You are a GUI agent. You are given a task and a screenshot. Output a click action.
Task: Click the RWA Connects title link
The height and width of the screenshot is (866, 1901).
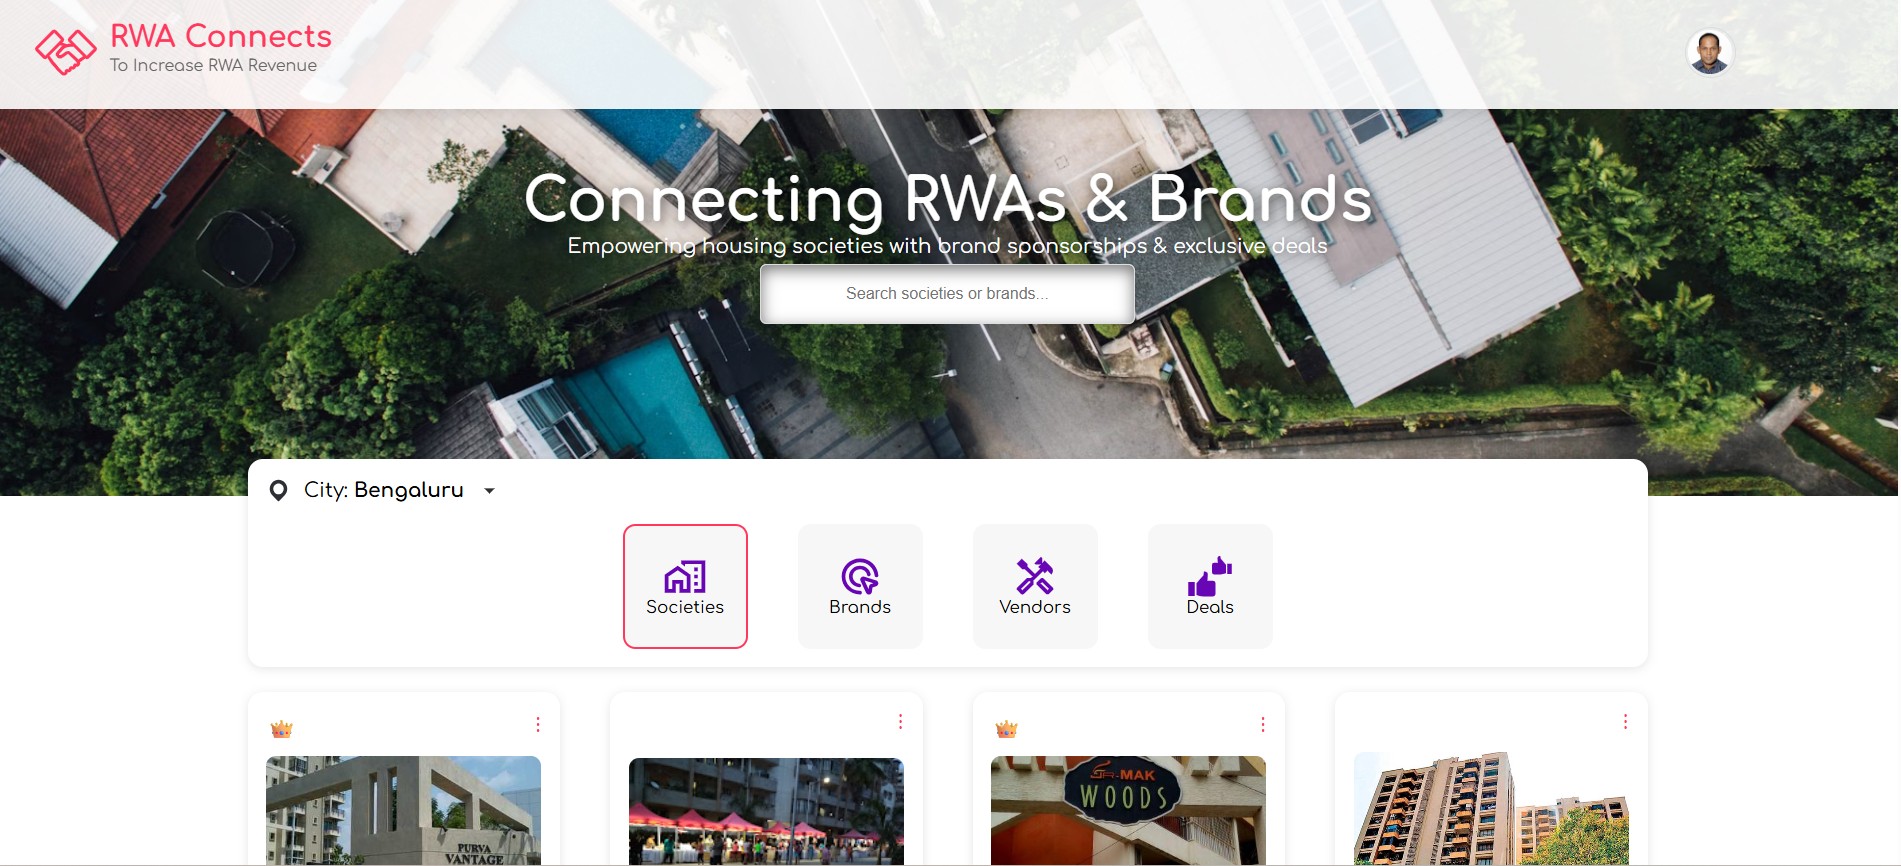click(x=221, y=36)
